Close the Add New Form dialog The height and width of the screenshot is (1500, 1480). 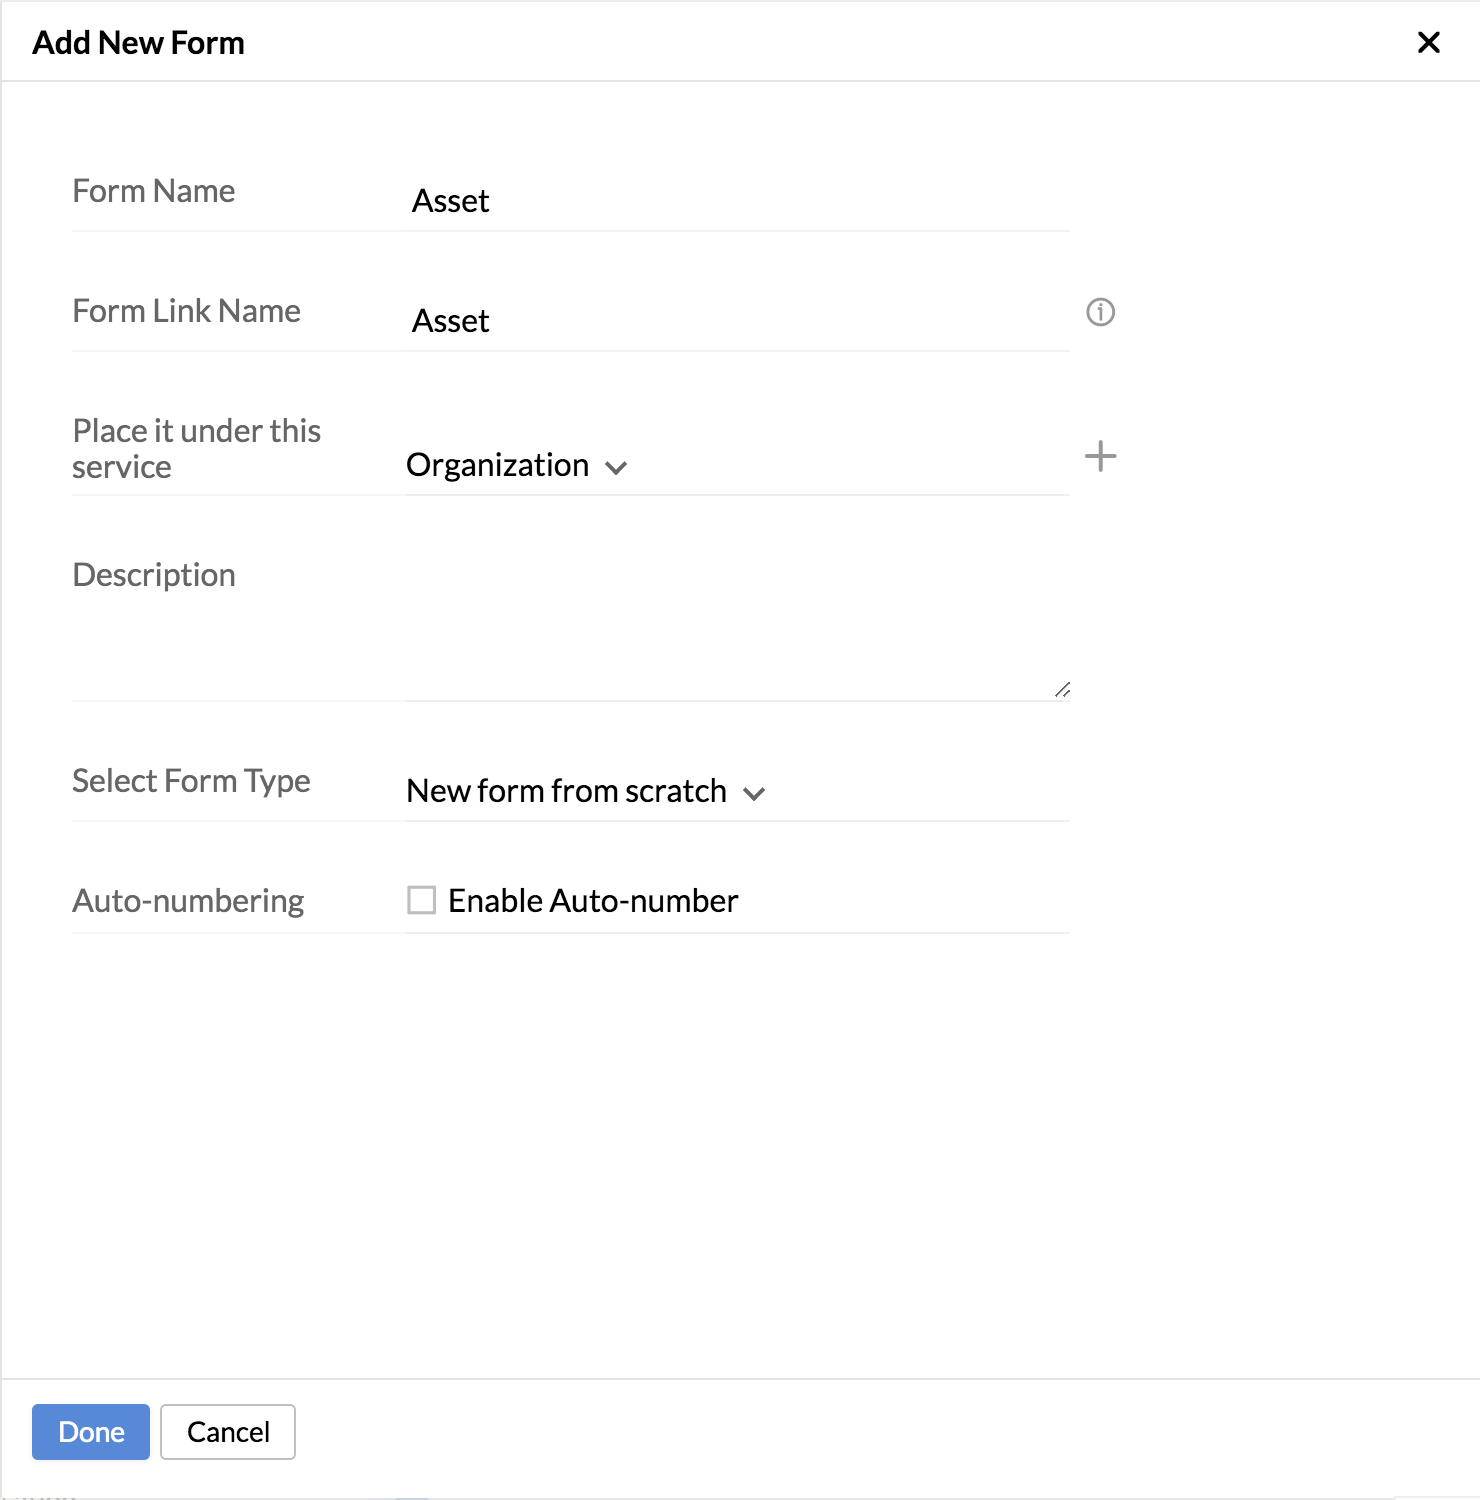click(1429, 42)
